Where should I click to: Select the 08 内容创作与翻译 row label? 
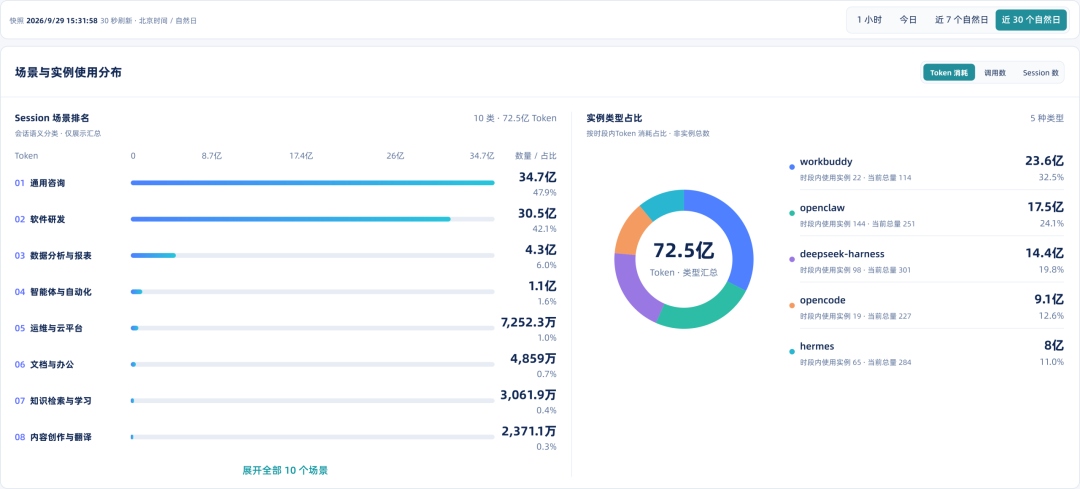click(x=53, y=437)
